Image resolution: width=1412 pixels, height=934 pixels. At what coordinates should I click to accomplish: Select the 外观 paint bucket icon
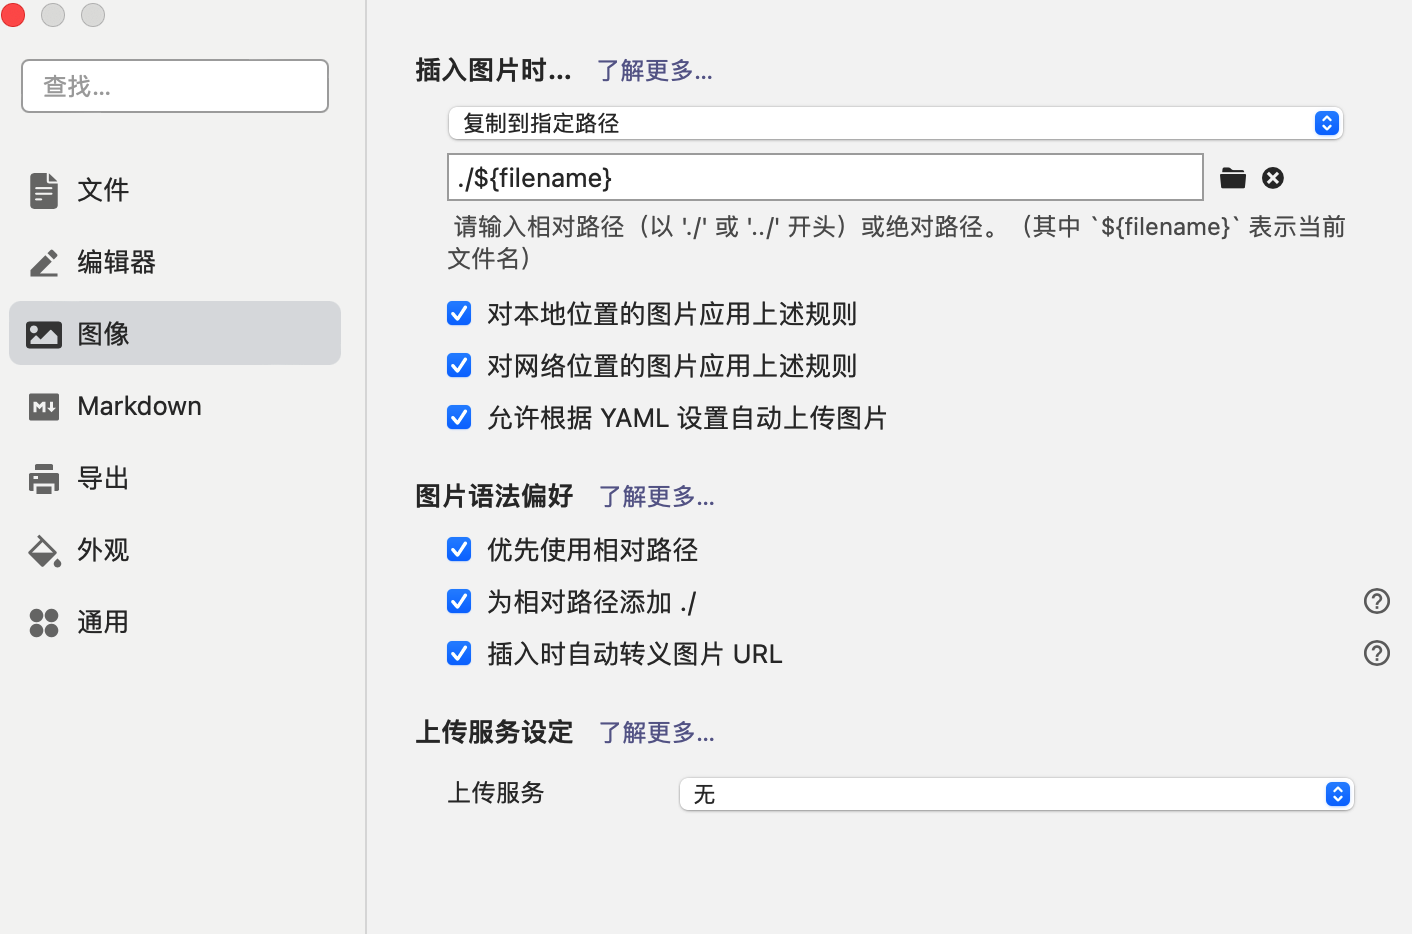coord(44,550)
